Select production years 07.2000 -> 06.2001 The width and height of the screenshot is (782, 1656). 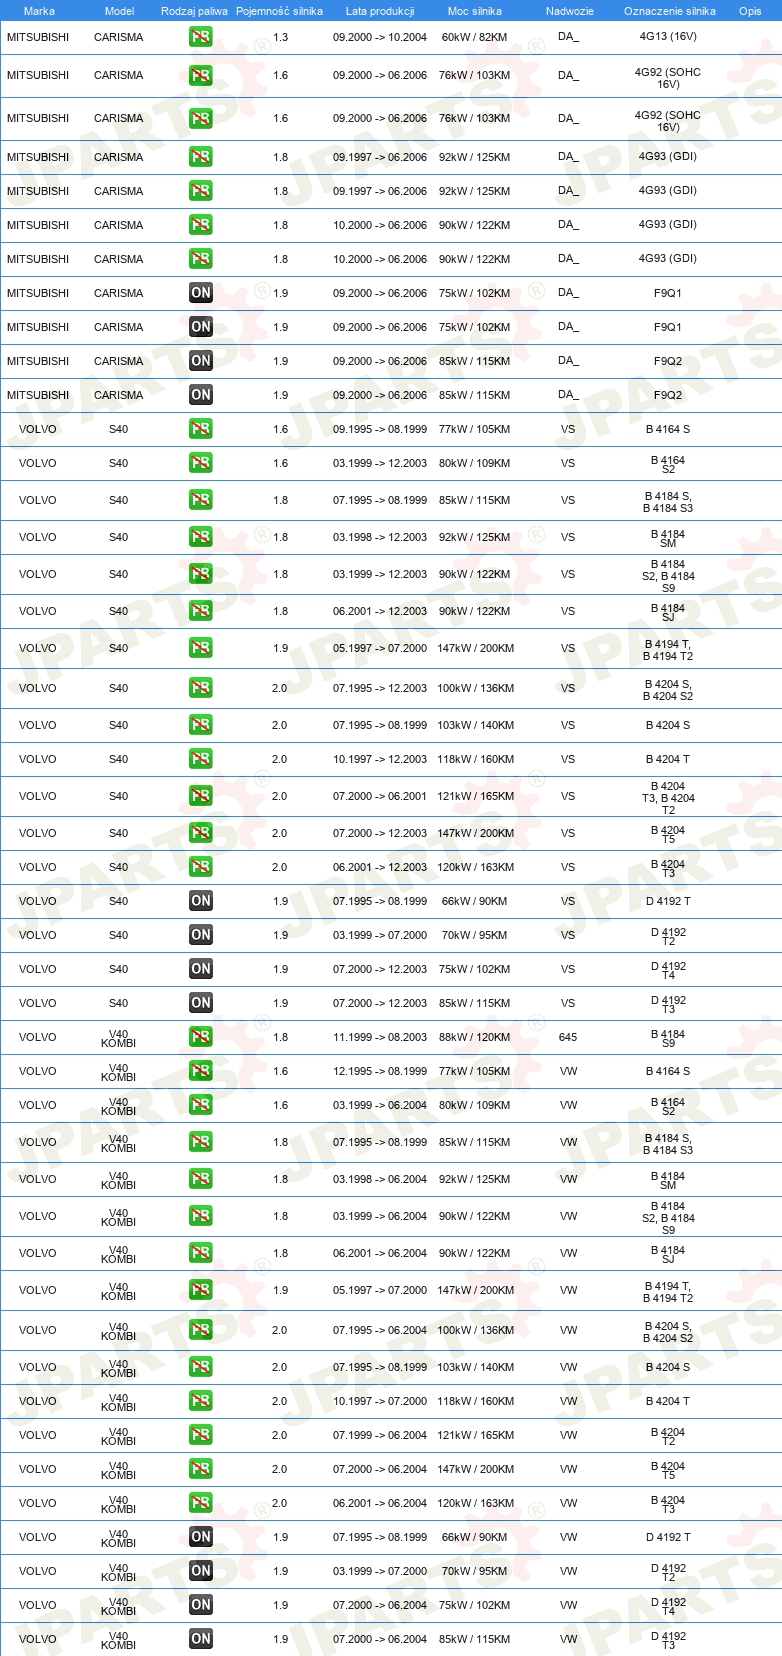380,796
